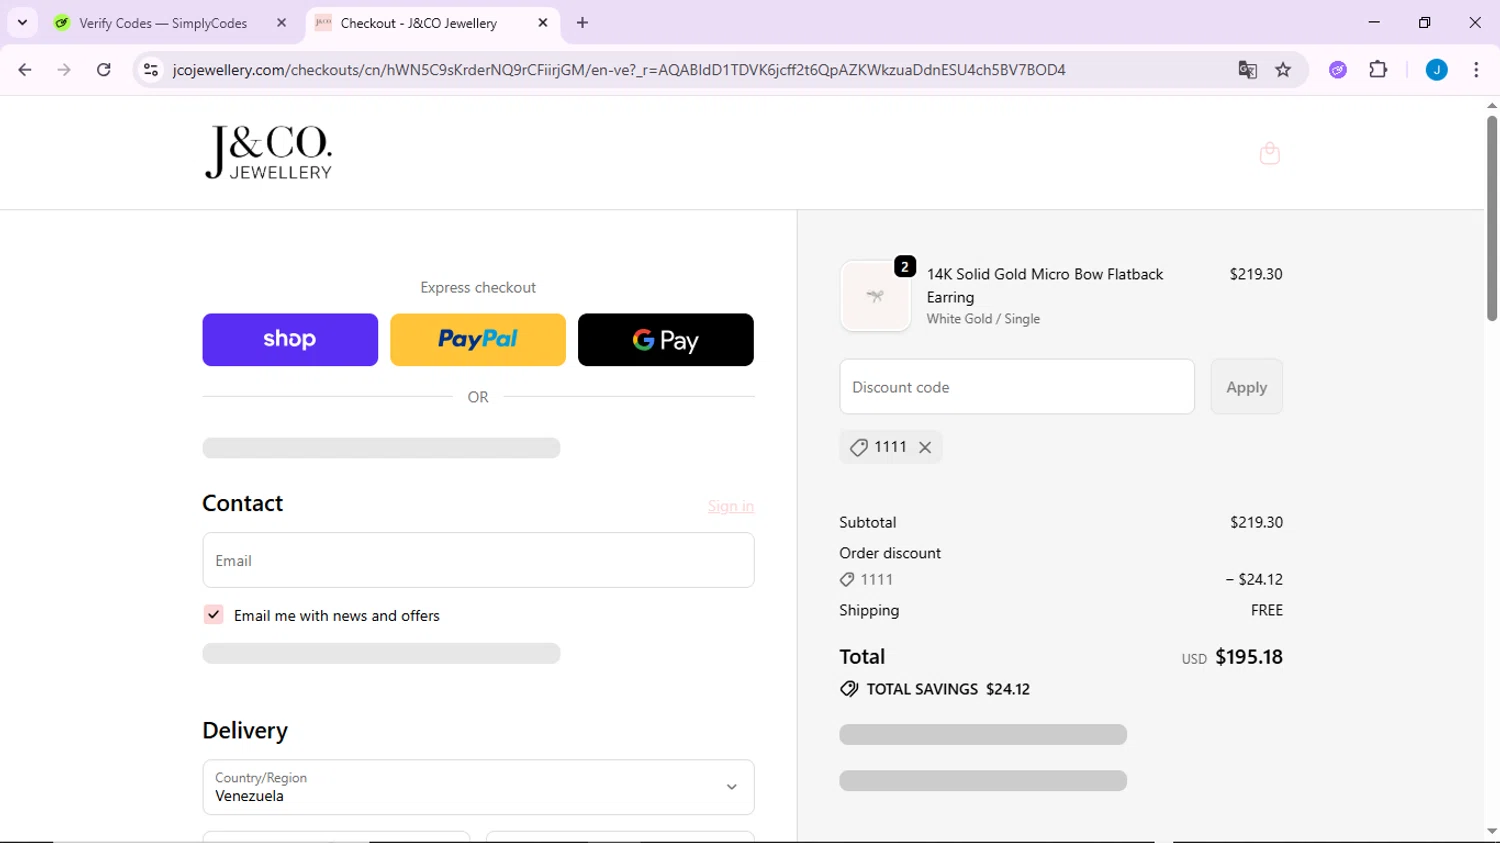Pay with Shop Pay button
Viewport: 1500px width, 843px height.
tap(290, 340)
